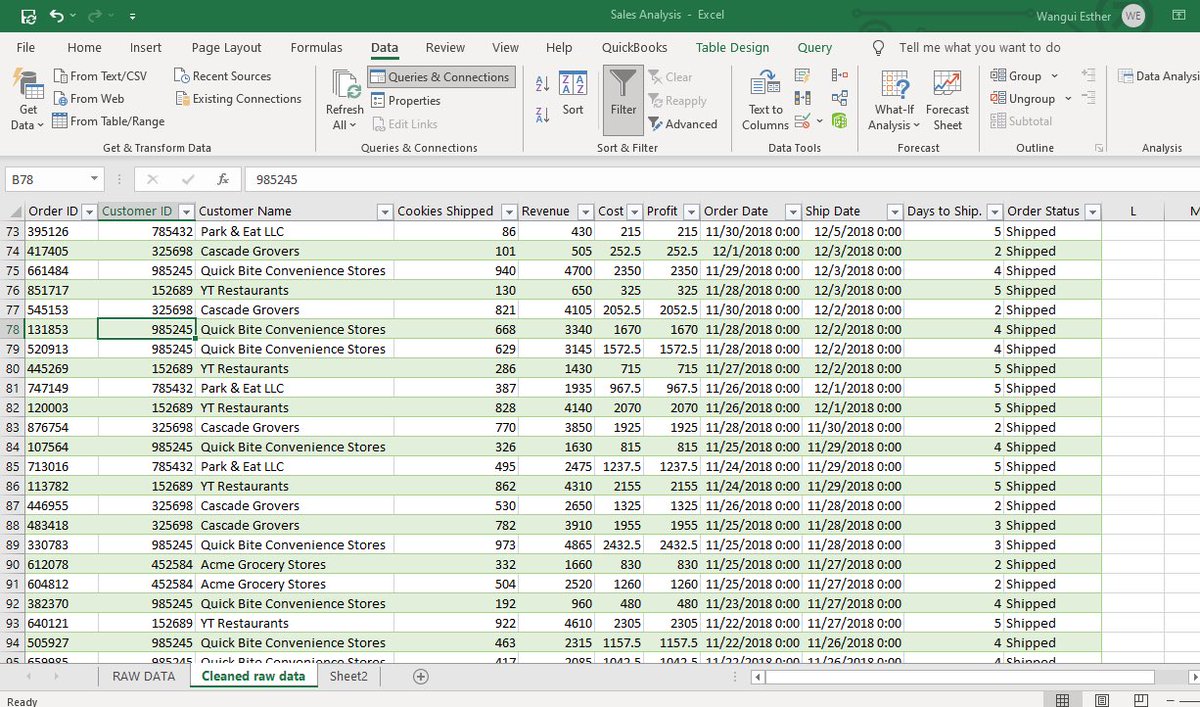
Task: Expand the Name Box dropdown arrow
Action: 94,180
